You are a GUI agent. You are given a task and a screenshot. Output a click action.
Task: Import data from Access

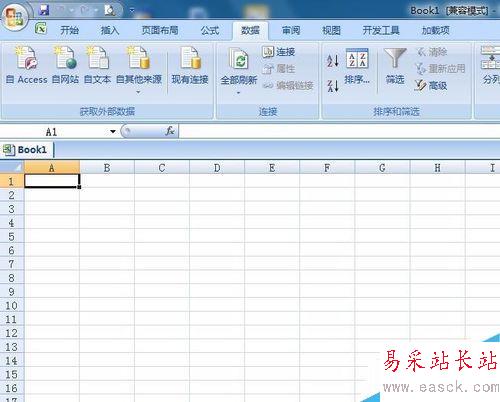click(x=26, y=66)
